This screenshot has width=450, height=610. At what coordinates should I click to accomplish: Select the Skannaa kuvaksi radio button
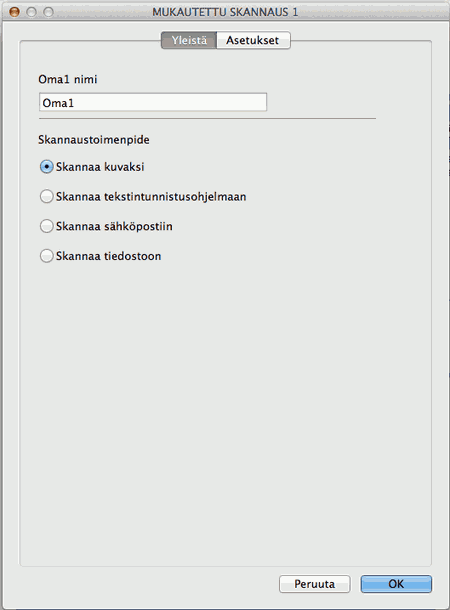47,167
